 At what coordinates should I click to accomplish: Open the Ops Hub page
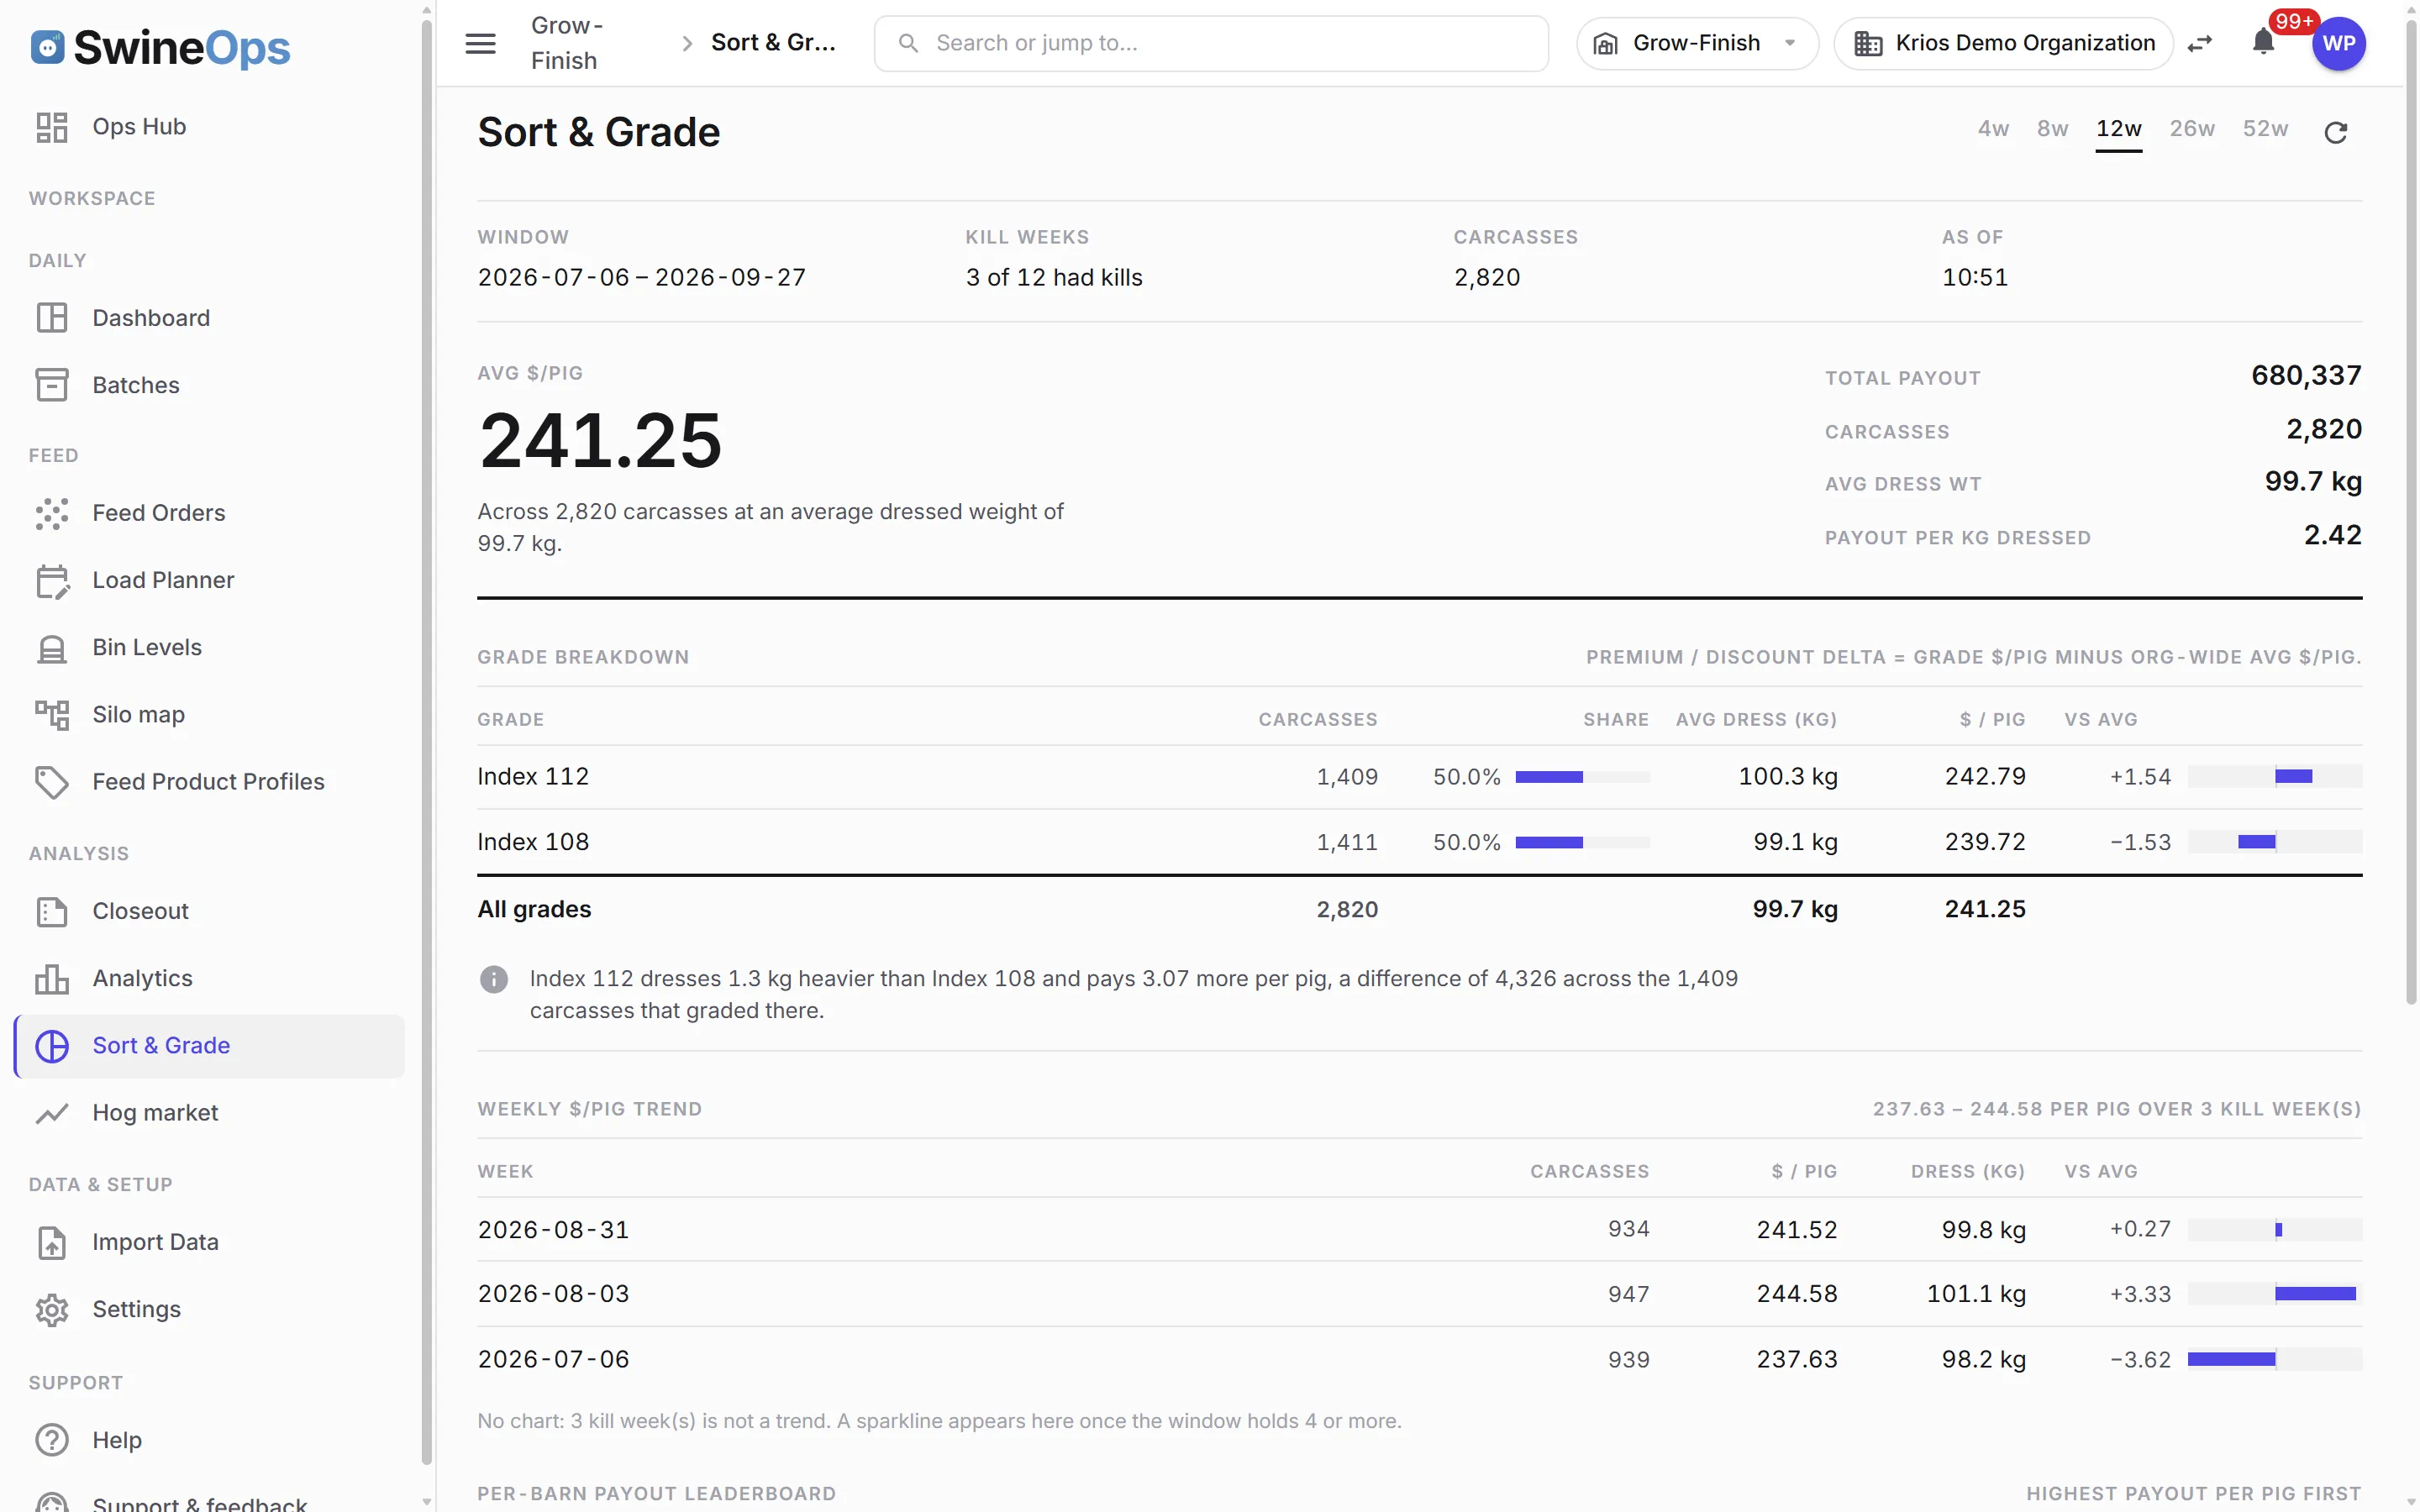[x=208, y=127]
